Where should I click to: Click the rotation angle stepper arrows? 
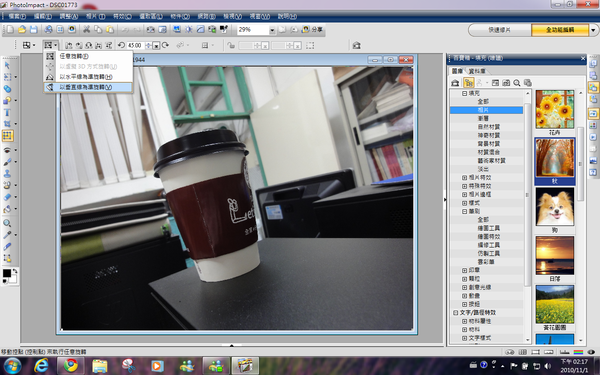(x=148, y=46)
